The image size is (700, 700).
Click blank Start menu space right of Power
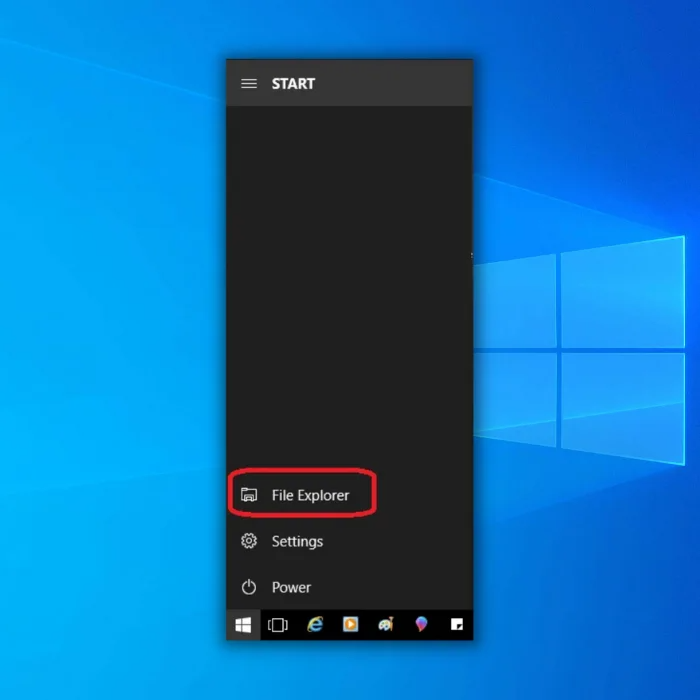coord(400,587)
